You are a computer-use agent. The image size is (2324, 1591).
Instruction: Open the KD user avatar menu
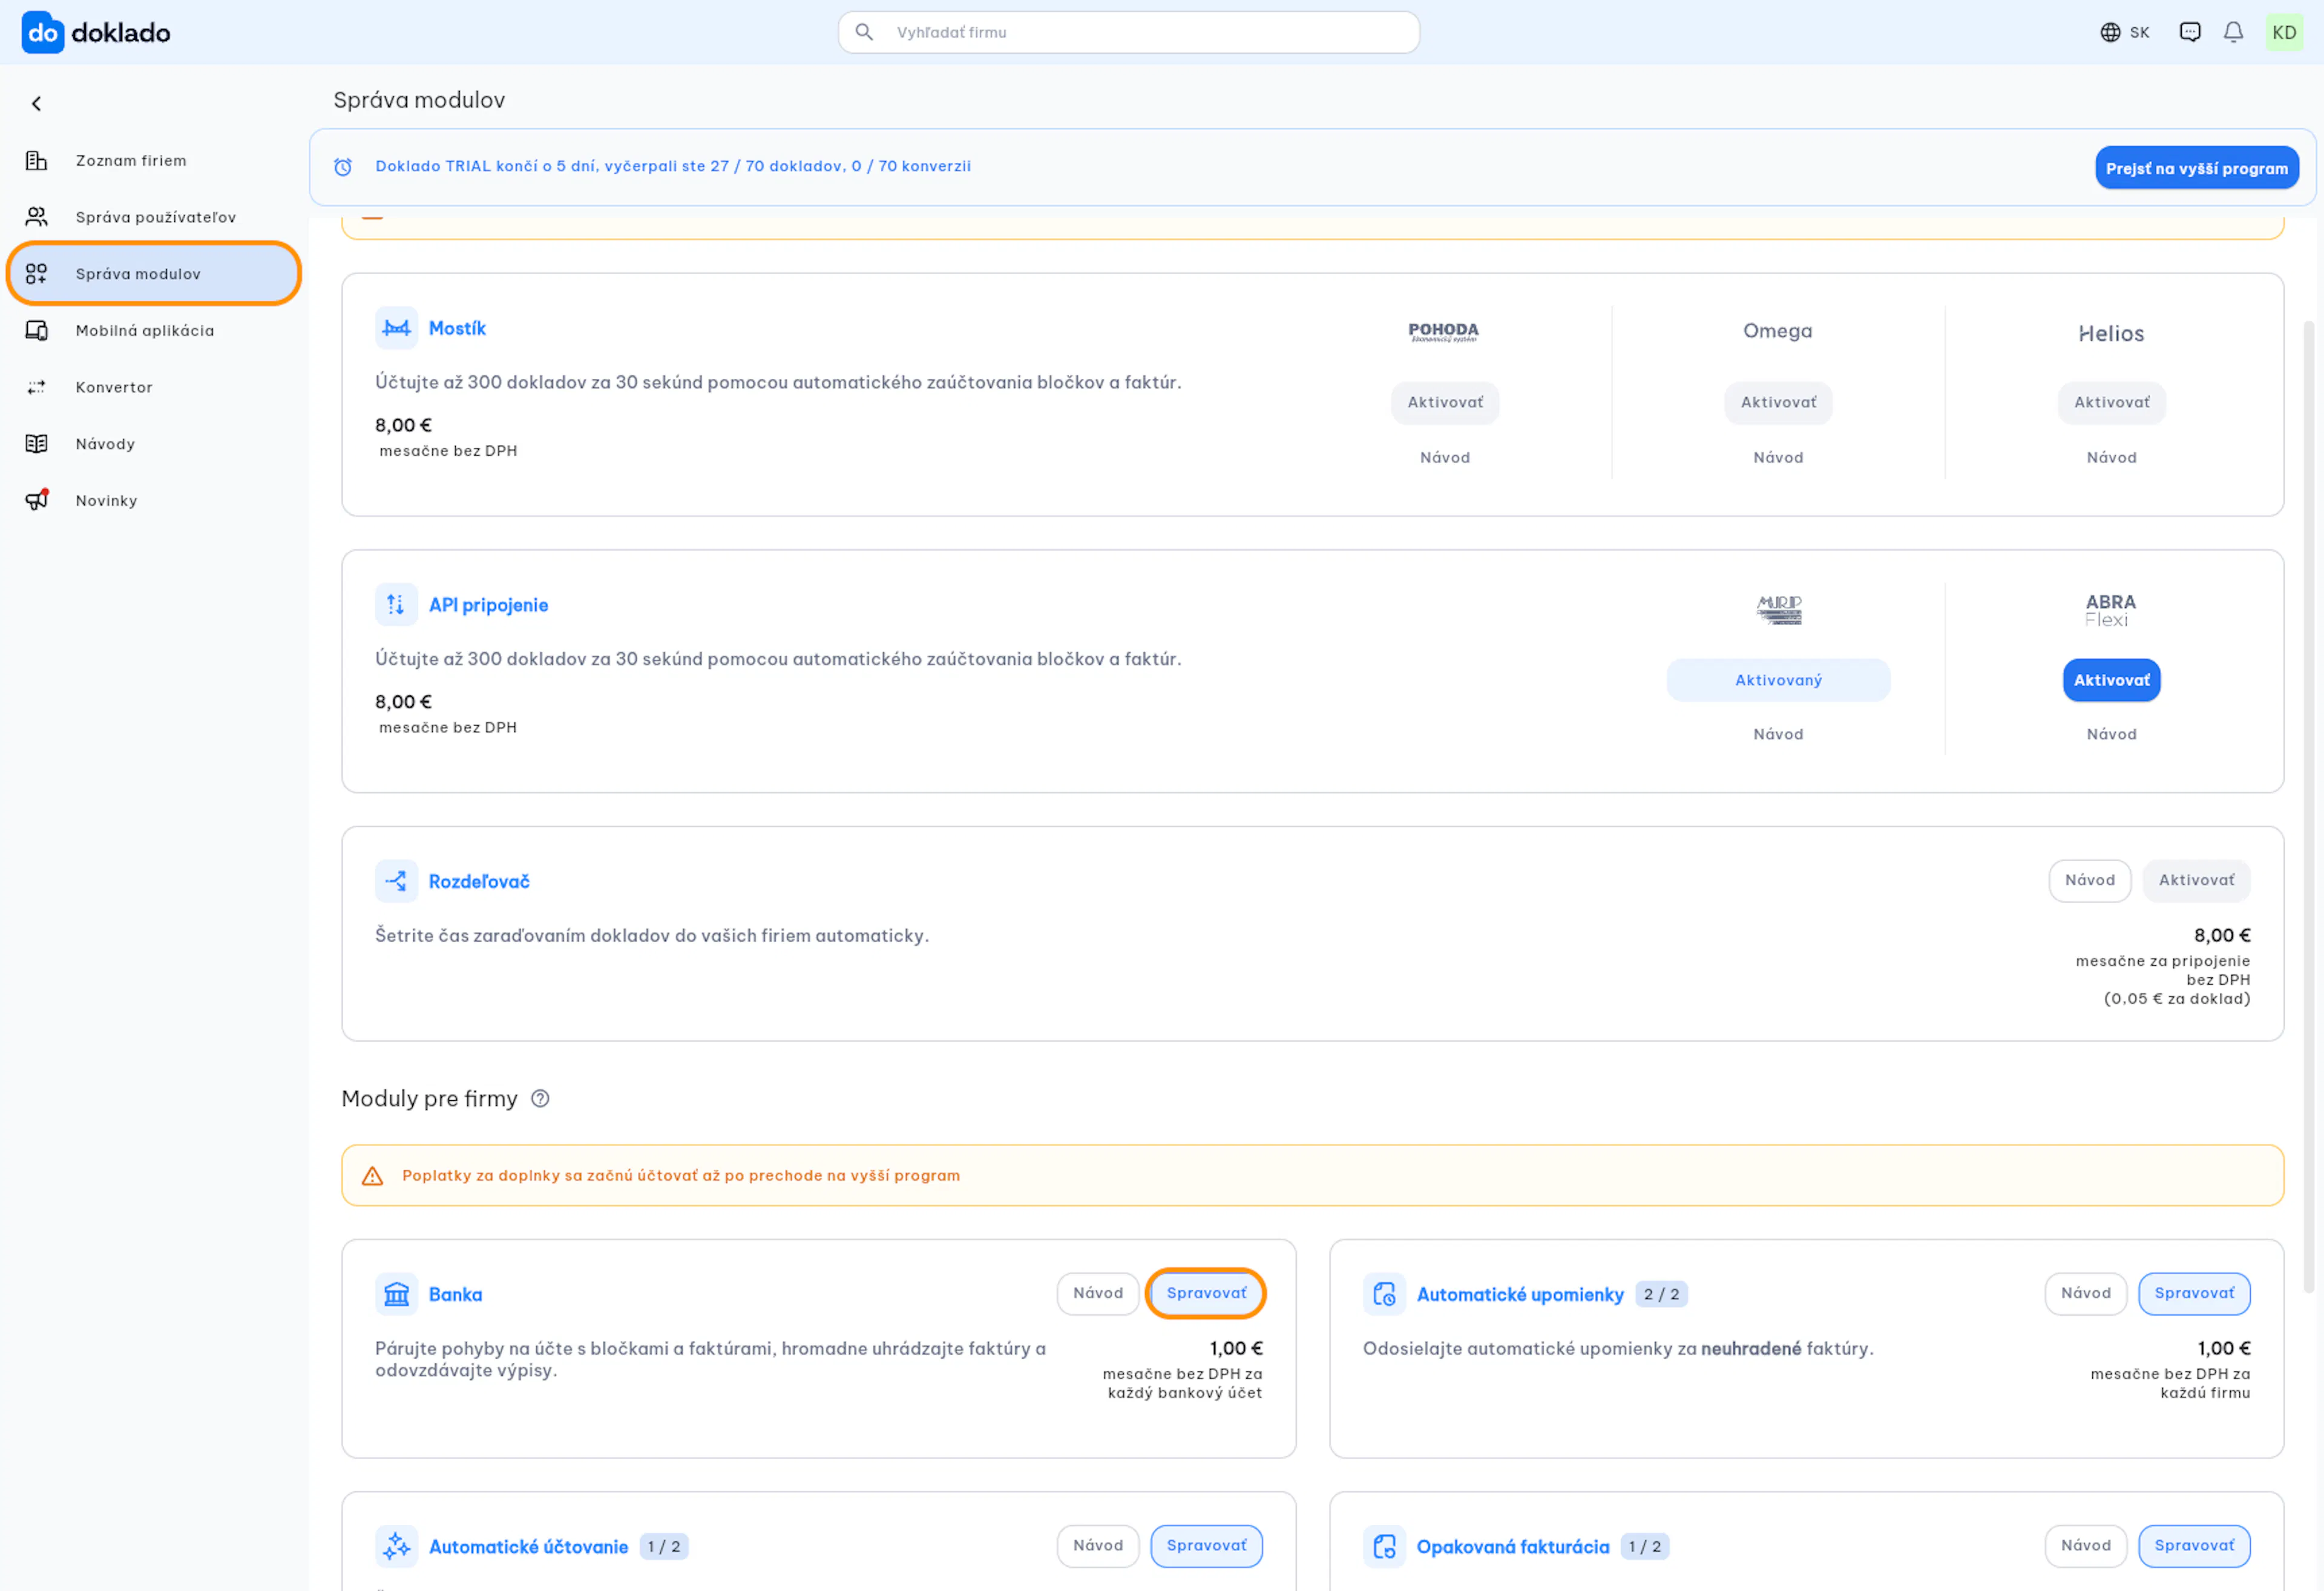(x=2284, y=32)
